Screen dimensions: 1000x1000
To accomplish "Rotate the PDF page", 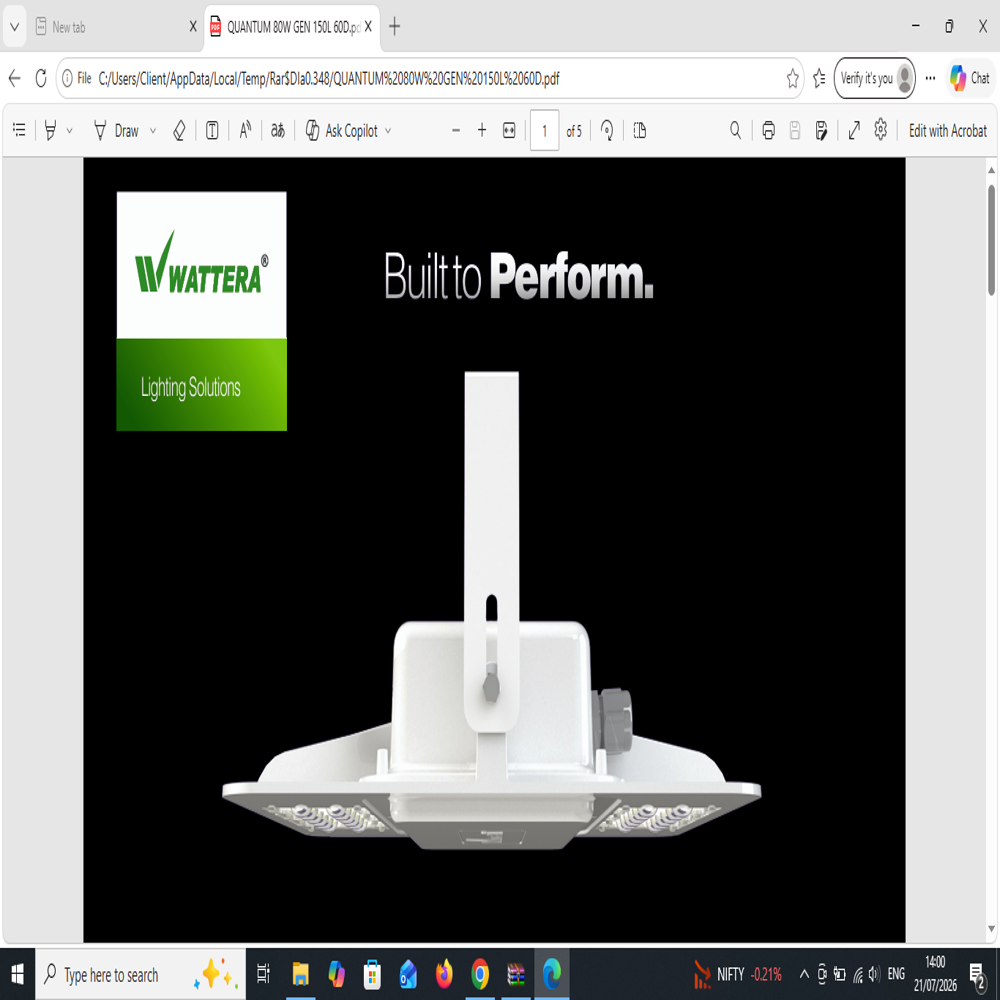I will [x=607, y=131].
